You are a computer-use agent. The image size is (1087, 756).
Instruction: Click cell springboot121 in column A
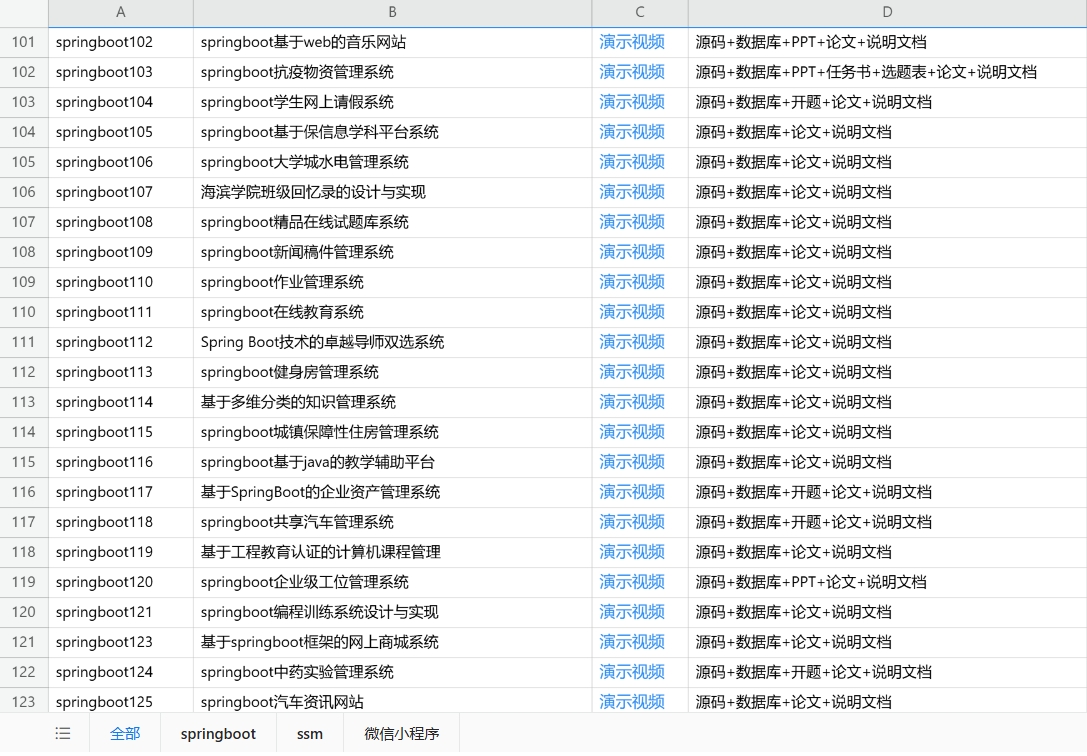point(121,612)
